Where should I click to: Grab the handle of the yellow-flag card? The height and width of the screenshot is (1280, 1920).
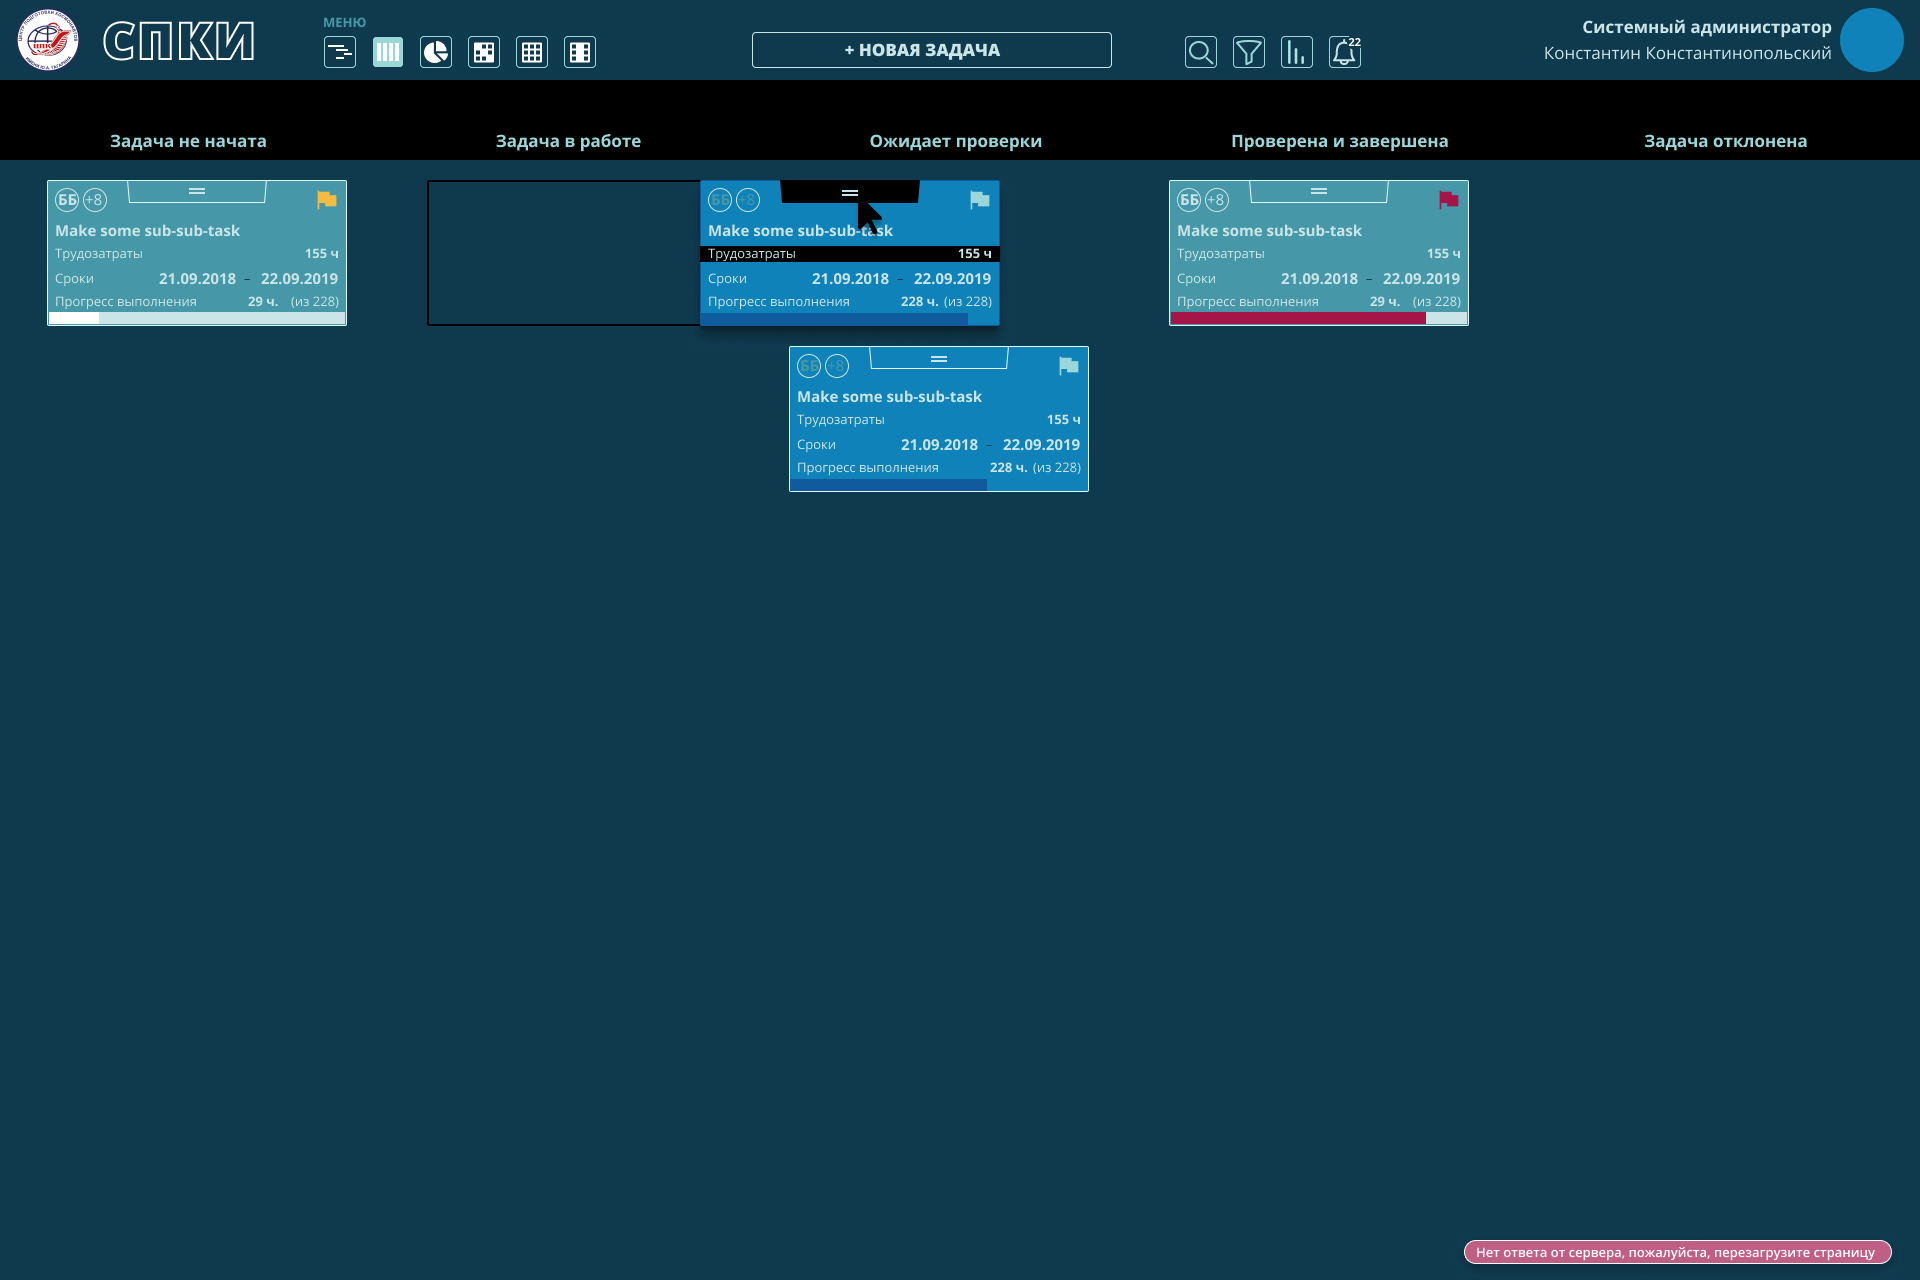point(197,191)
